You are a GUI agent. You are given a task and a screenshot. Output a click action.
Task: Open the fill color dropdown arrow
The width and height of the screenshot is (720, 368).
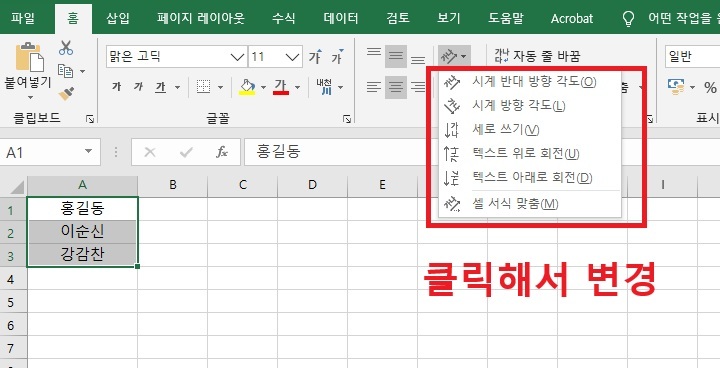click(264, 87)
